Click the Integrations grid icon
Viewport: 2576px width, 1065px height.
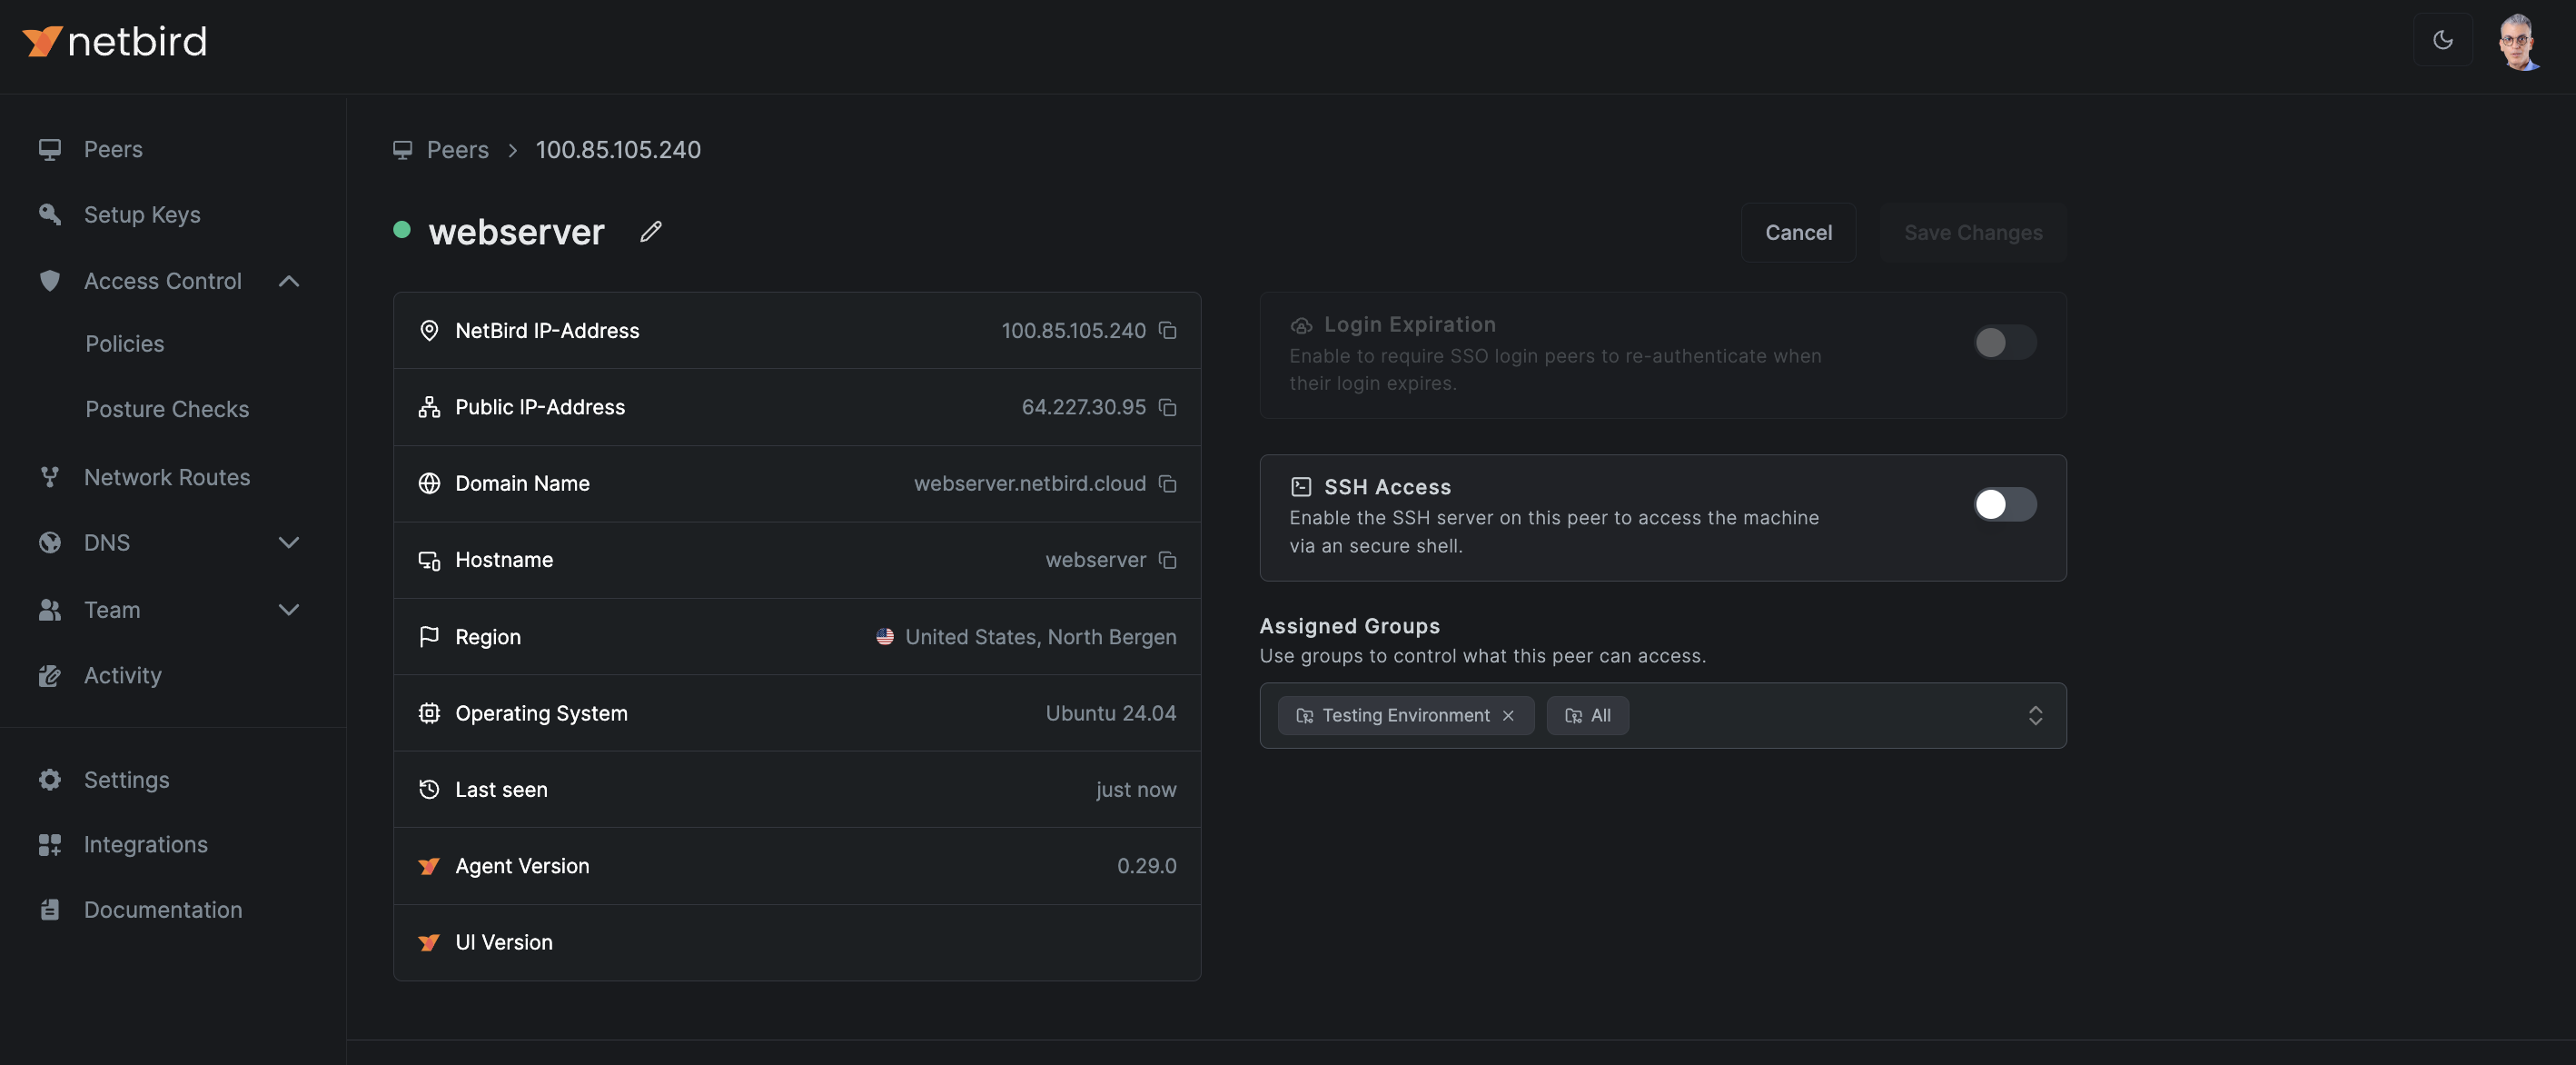49,844
